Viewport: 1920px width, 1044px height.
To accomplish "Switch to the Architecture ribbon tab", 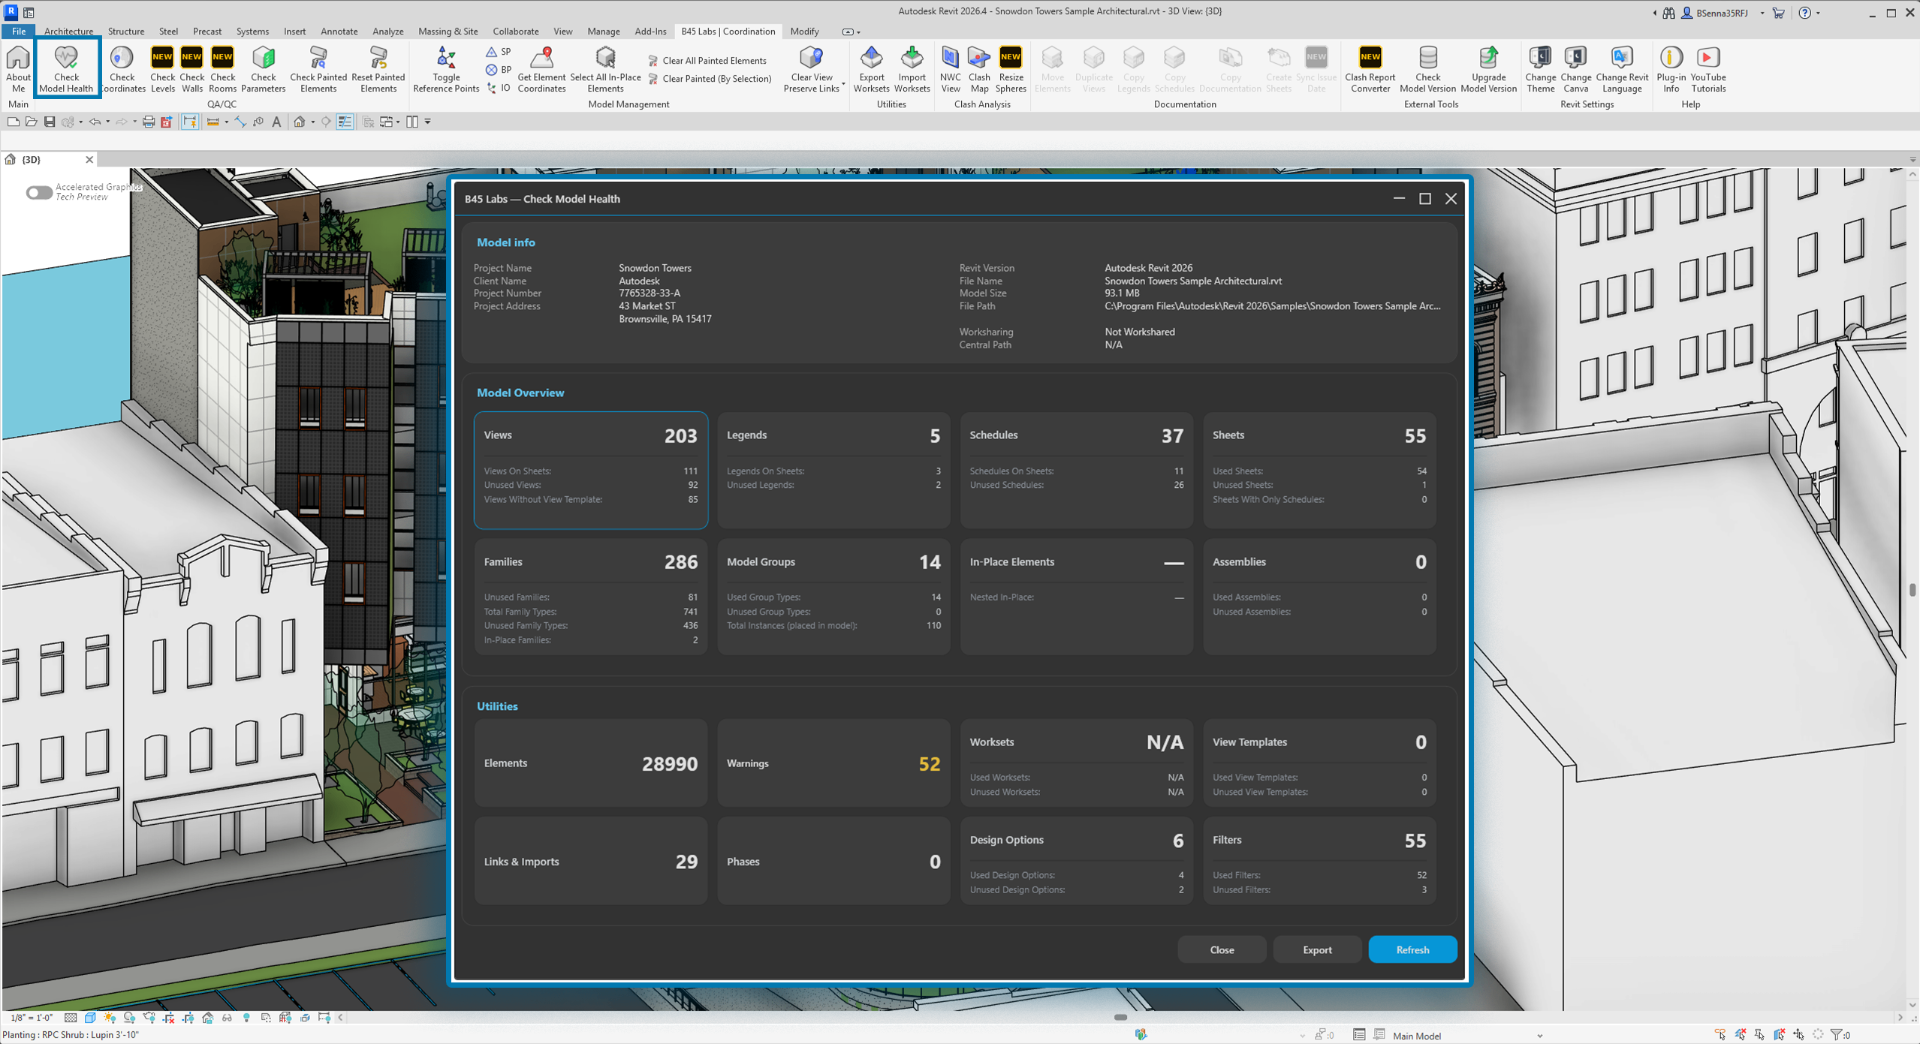I will [69, 31].
